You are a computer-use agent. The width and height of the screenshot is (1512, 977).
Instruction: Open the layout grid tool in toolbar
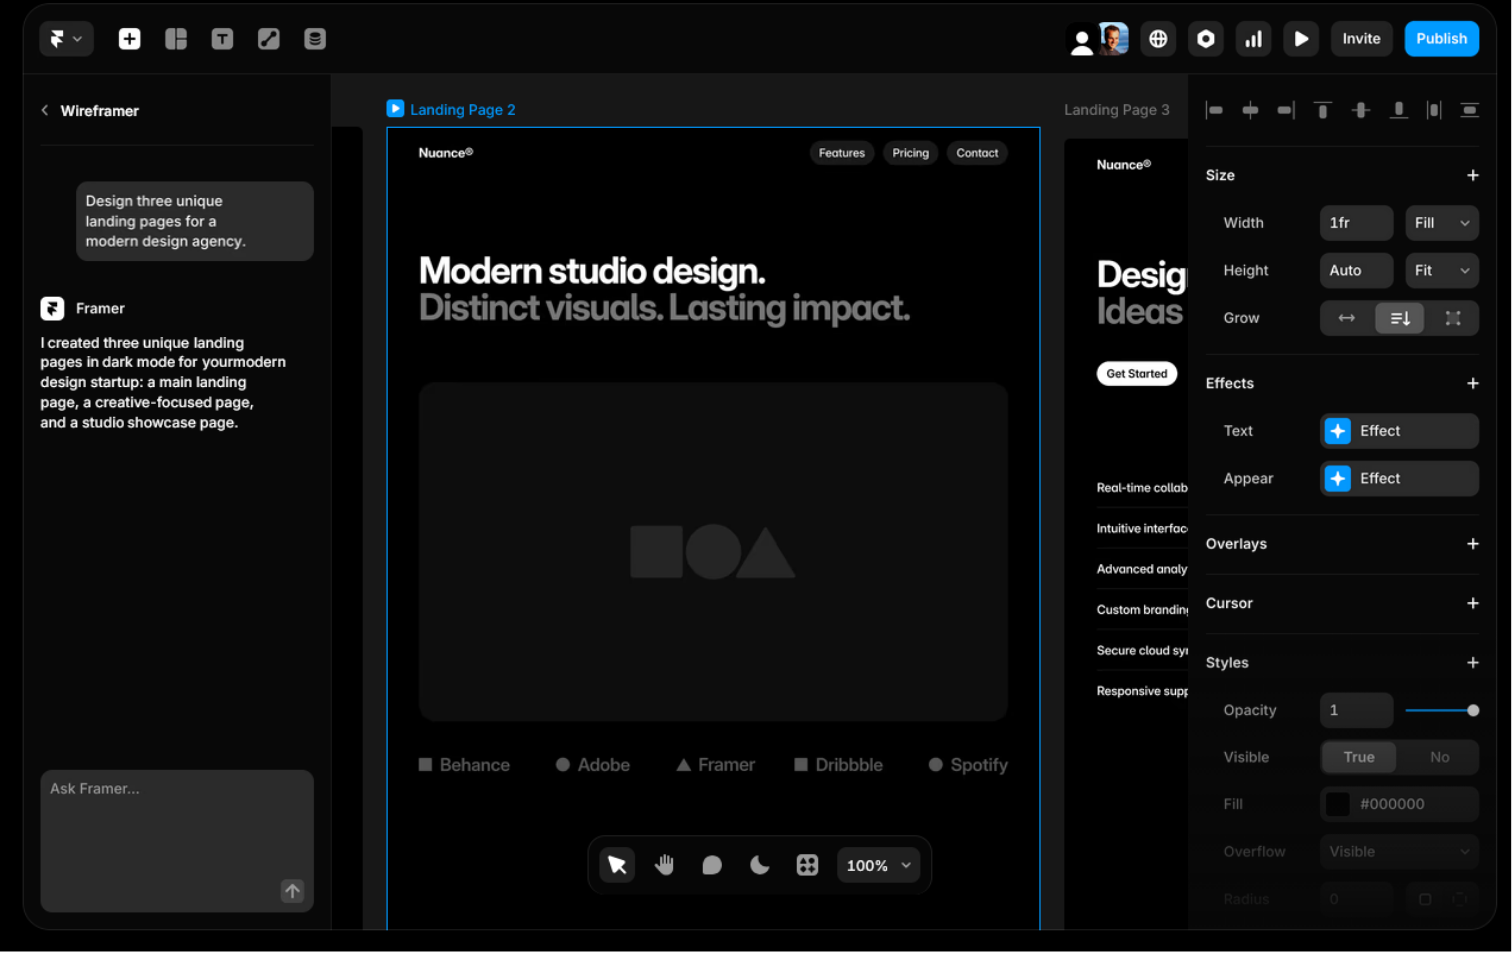176,39
